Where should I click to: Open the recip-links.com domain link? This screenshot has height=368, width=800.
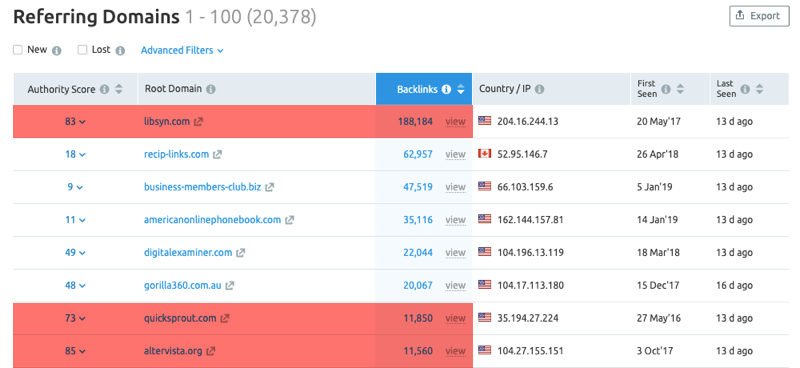pos(177,154)
